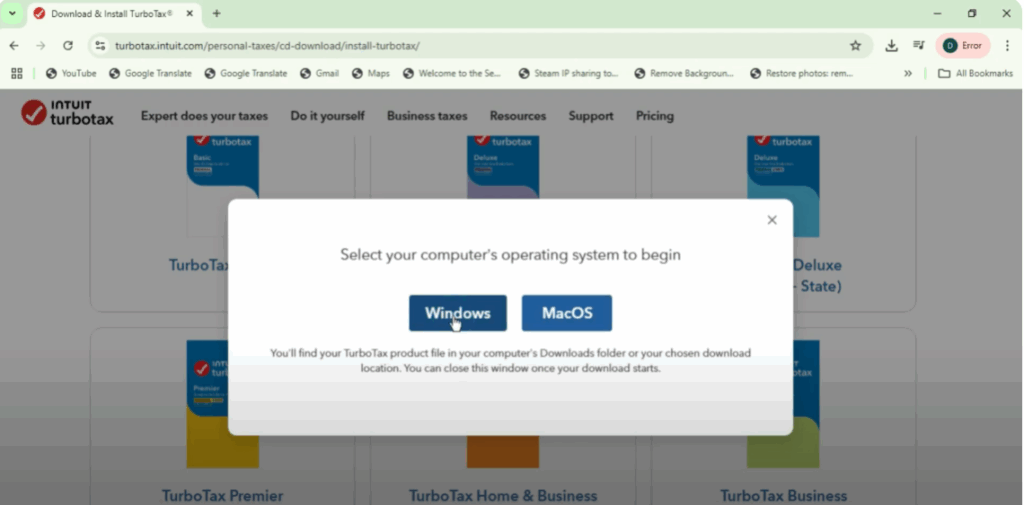Open the Restore photos bookmark
The height and width of the screenshot is (505, 1024).
(x=801, y=73)
